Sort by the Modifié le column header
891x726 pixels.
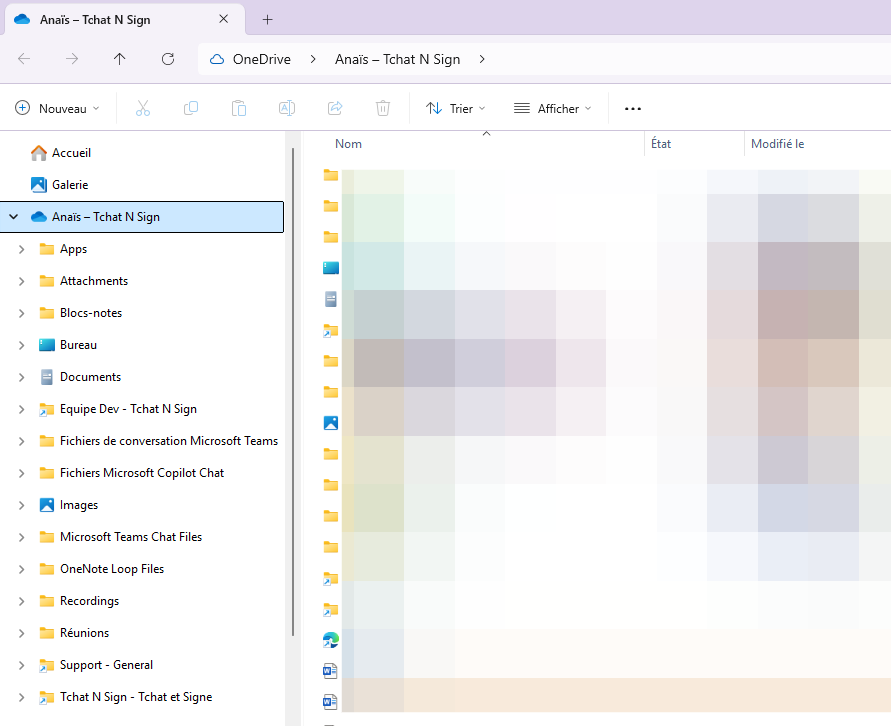777,144
